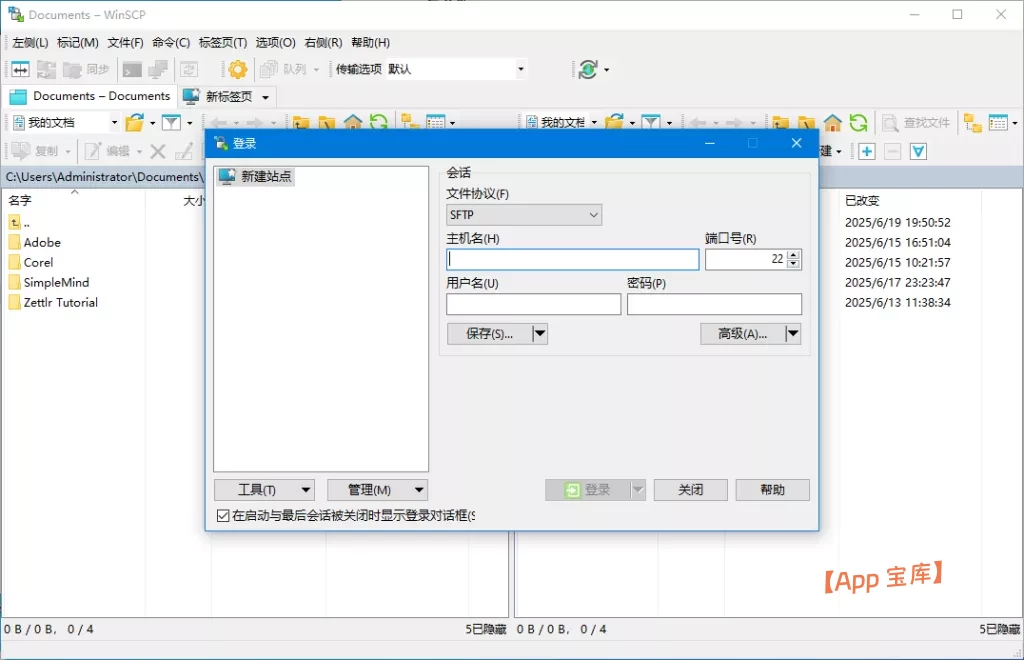Toggle left panel directory tree icon
1024x660 pixels.
(x=410, y=122)
